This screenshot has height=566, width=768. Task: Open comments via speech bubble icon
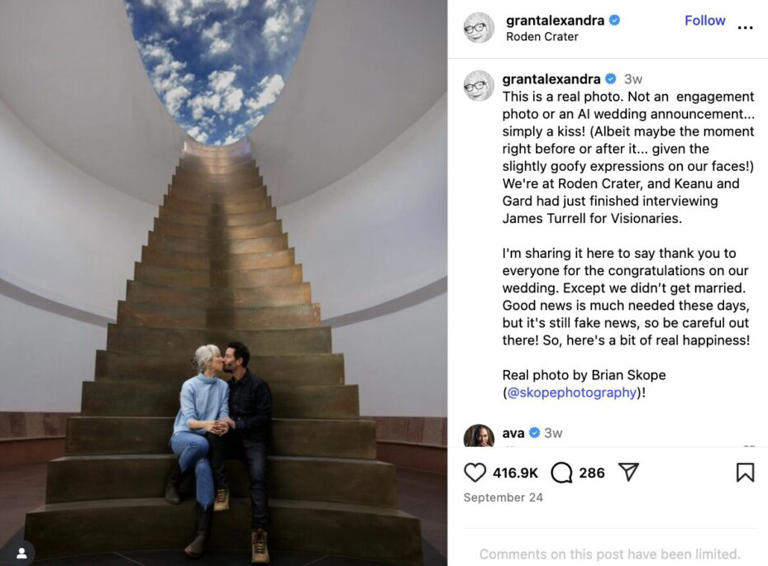[561, 472]
